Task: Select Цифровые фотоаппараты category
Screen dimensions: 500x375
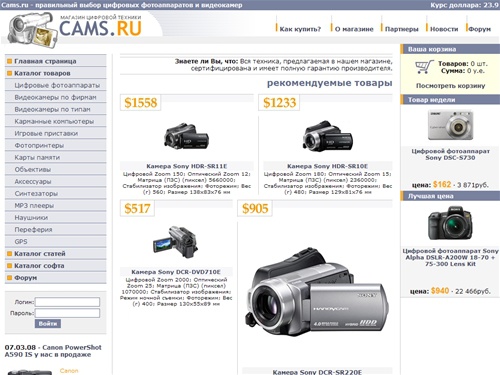Action: coord(56,85)
